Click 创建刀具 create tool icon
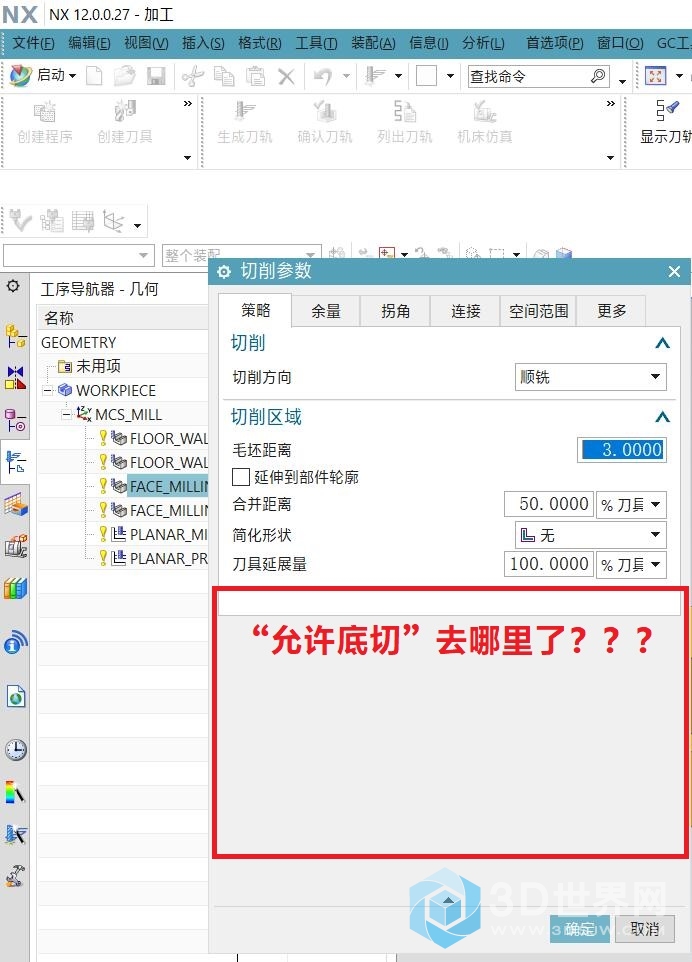 coord(125,123)
